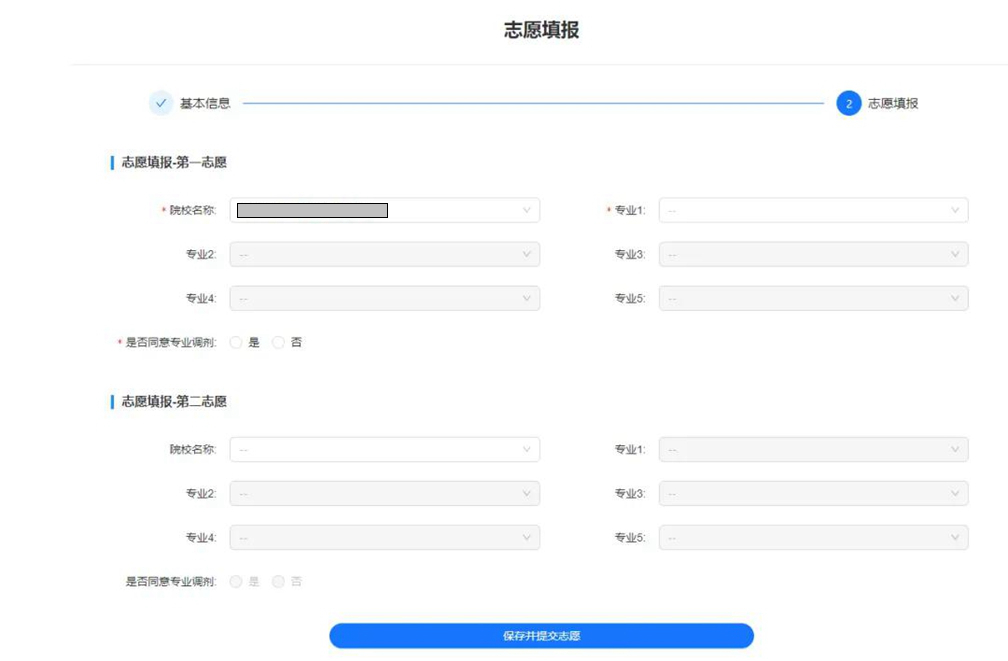The width and height of the screenshot is (1008, 661).
Task: Expand first choice 专业2 dropdown
Action: [384, 254]
